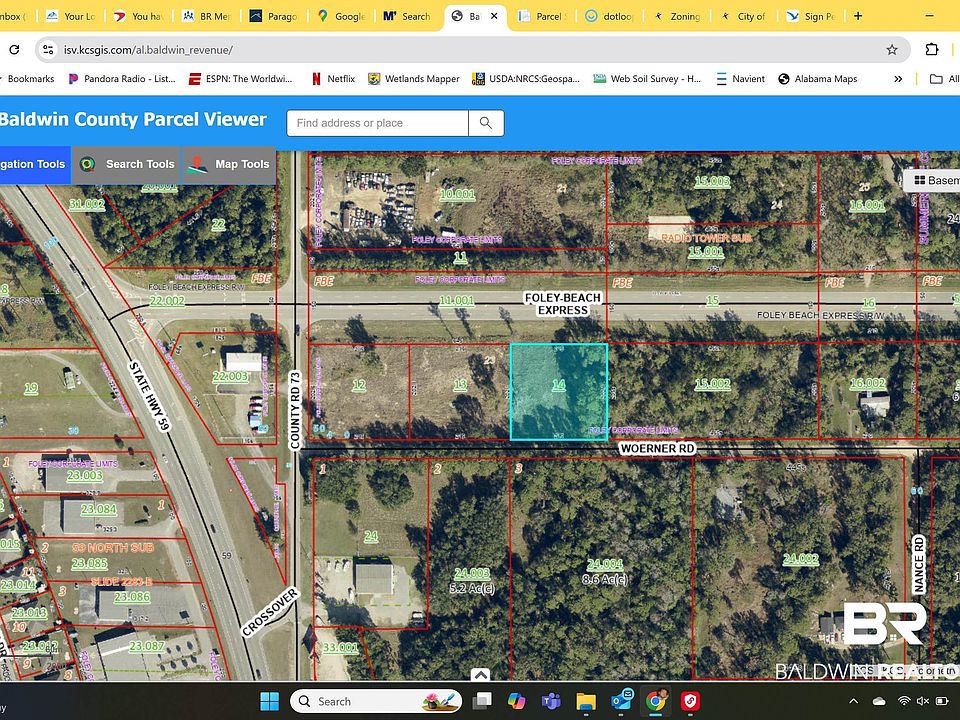This screenshot has height=720, width=960.
Task: Switch to the Sign browser tab
Action: point(812,17)
